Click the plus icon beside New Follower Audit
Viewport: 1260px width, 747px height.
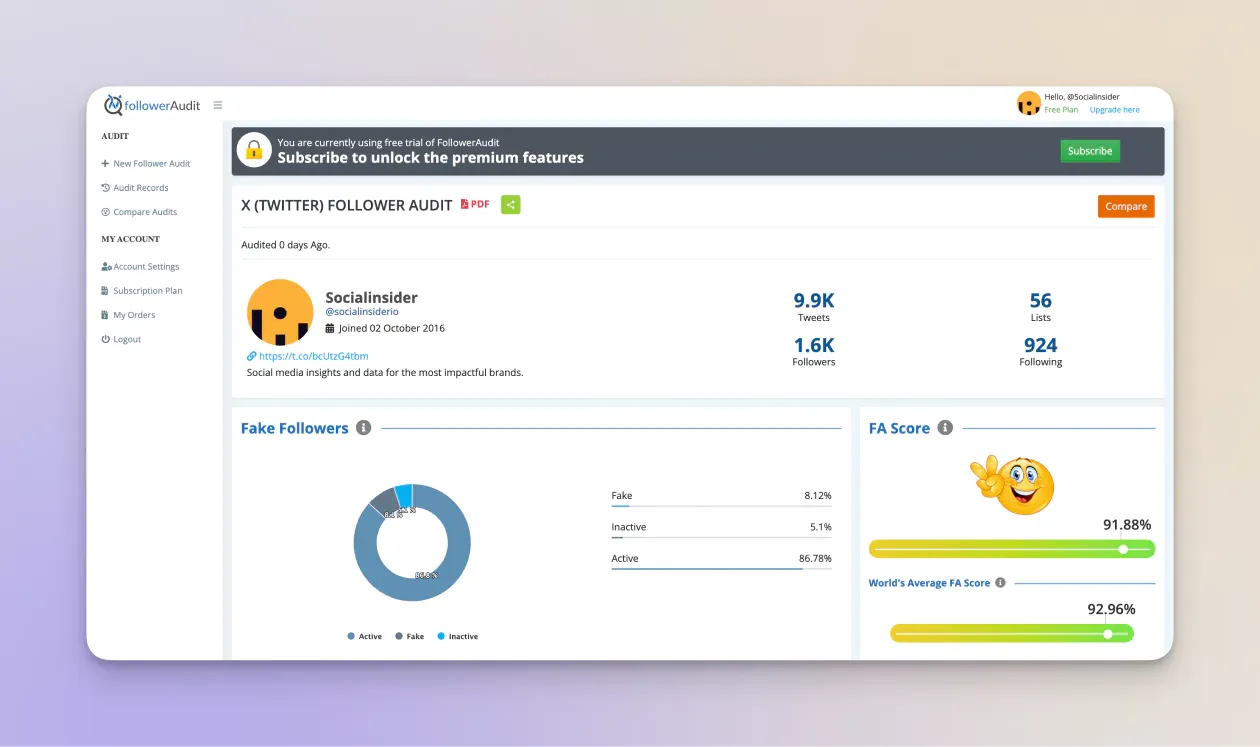click(x=105, y=163)
